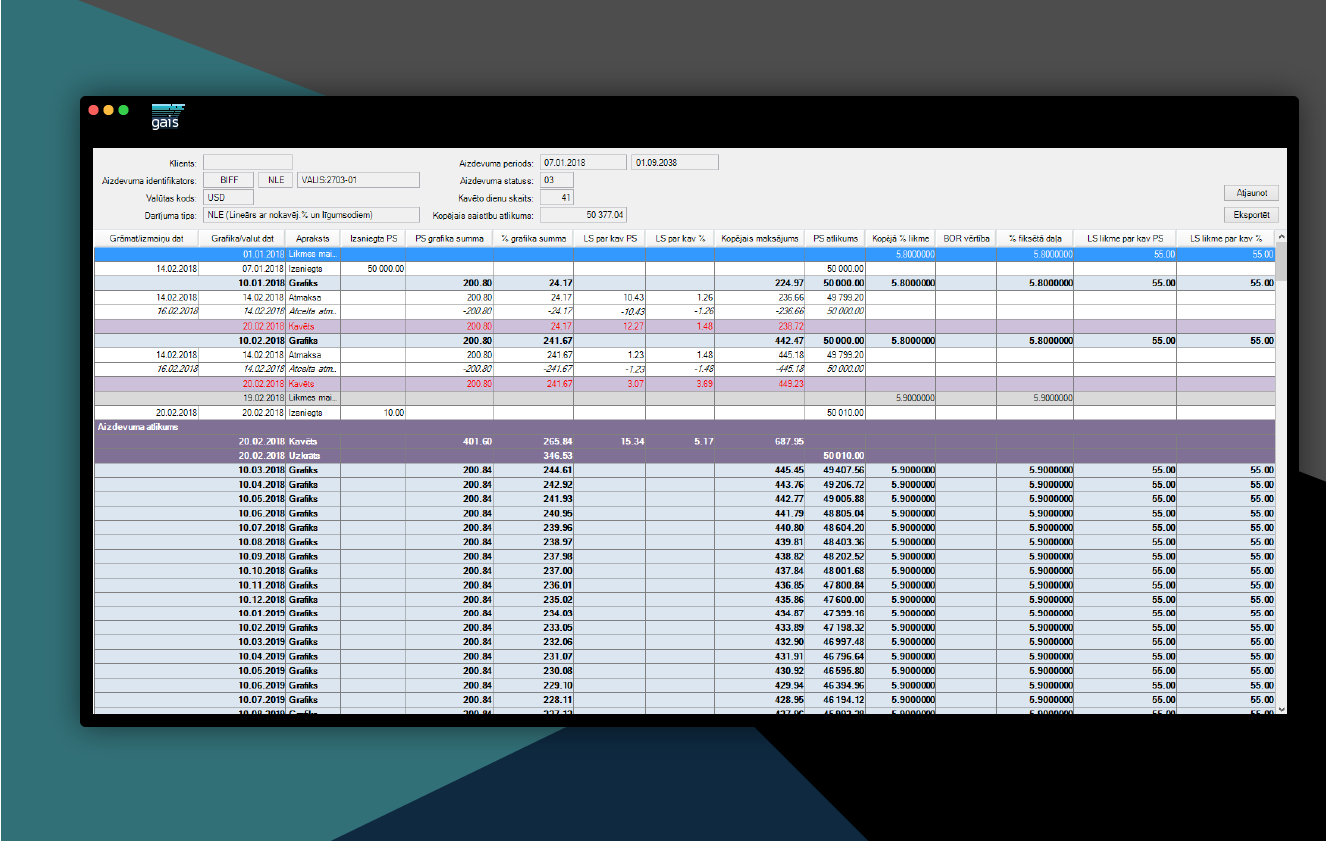Click the 10.00 issued amount cell
The height and width of the screenshot is (841, 1326).
click(x=373, y=412)
